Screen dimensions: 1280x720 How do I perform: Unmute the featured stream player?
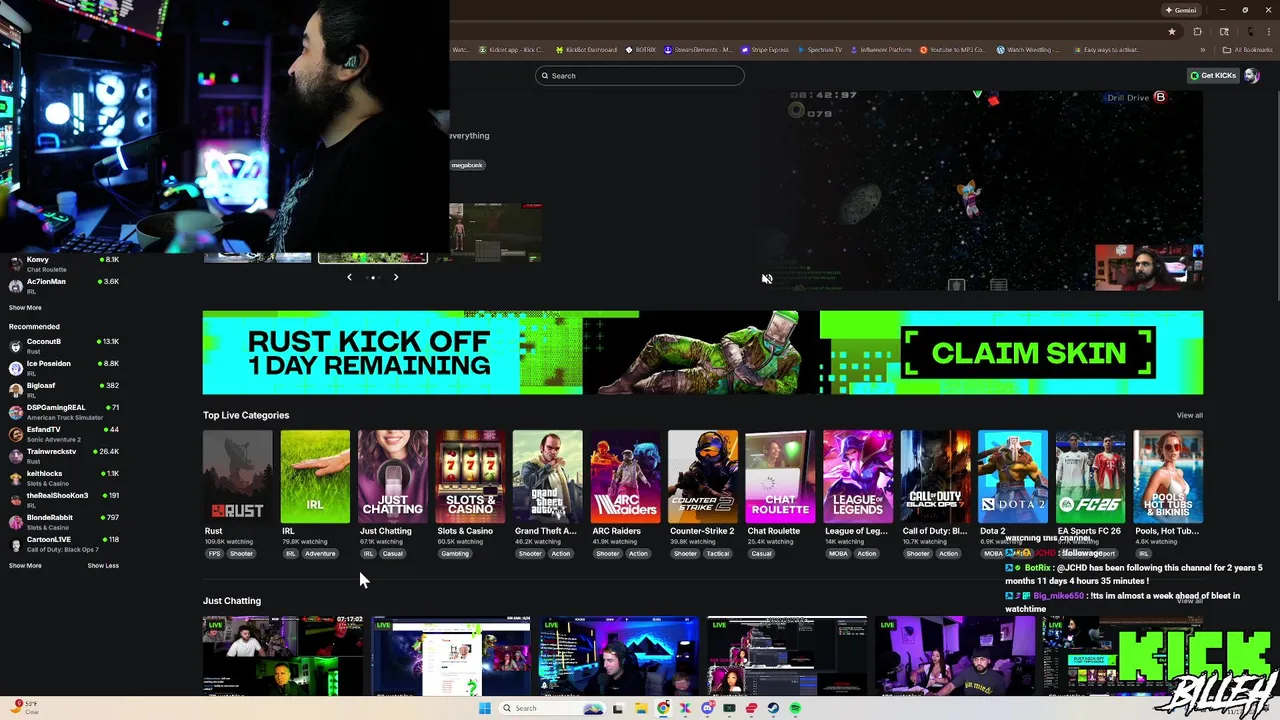point(767,279)
